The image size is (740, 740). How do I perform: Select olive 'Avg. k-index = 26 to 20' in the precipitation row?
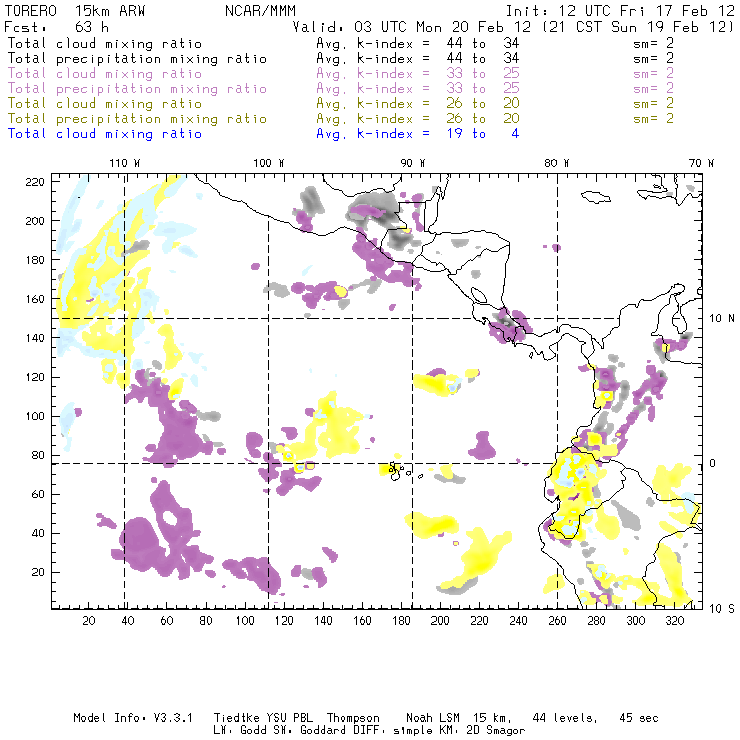point(418,118)
